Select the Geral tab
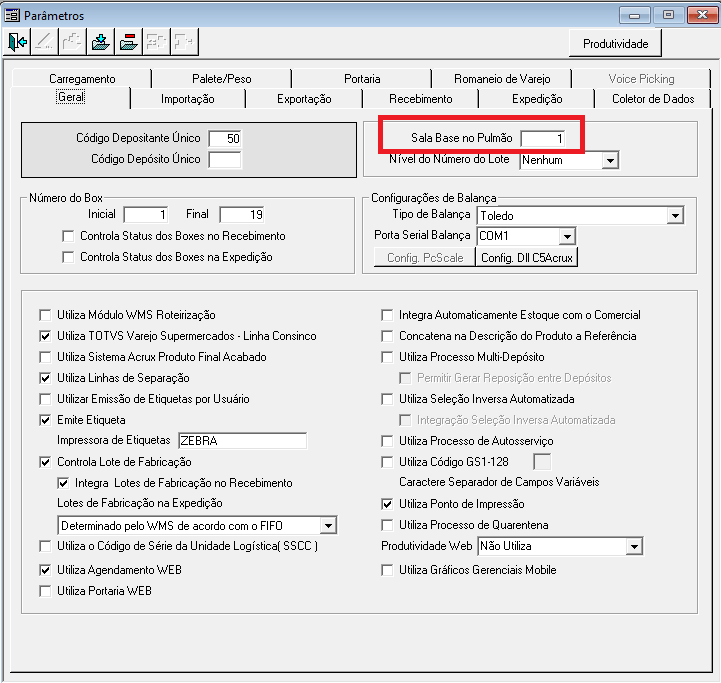The height and width of the screenshot is (683, 721). 70,97
